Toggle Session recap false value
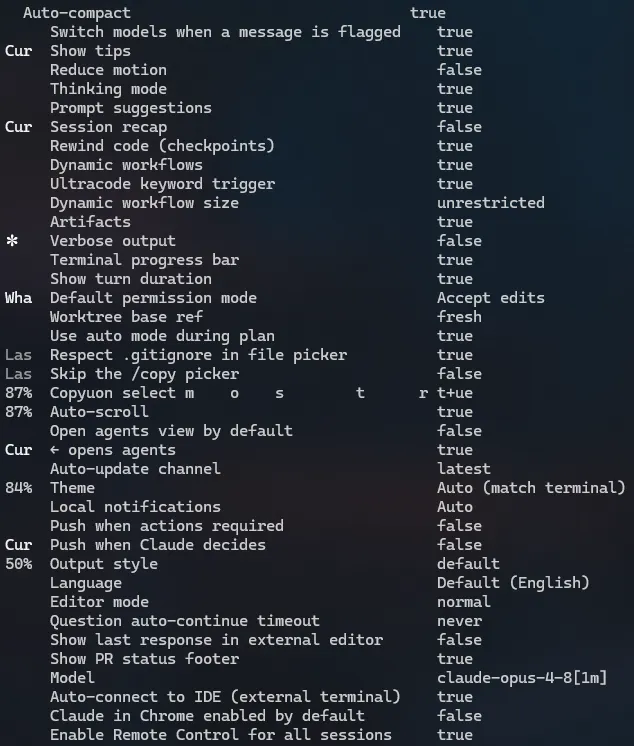The height and width of the screenshot is (746, 634). tap(459, 127)
